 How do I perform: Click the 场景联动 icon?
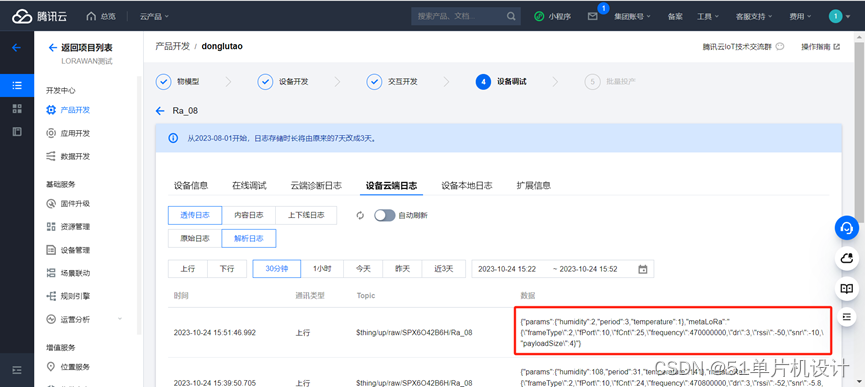(51, 273)
